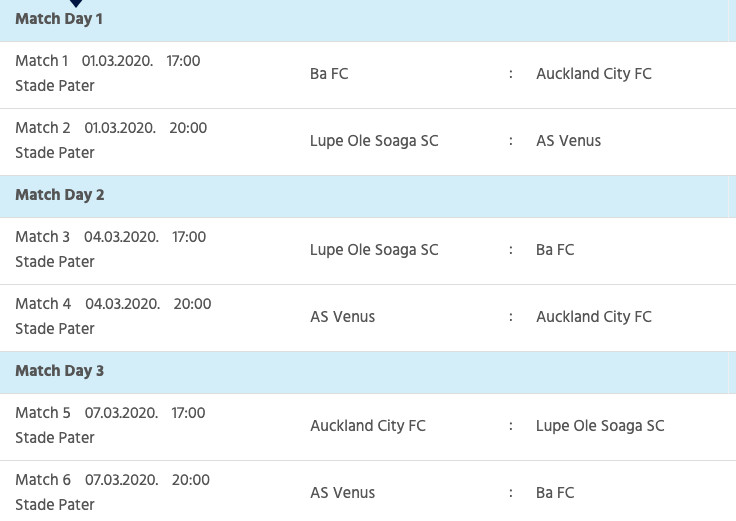736x521 pixels.
Task: Click Auckland City FC in Match 1
Action: [593, 74]
